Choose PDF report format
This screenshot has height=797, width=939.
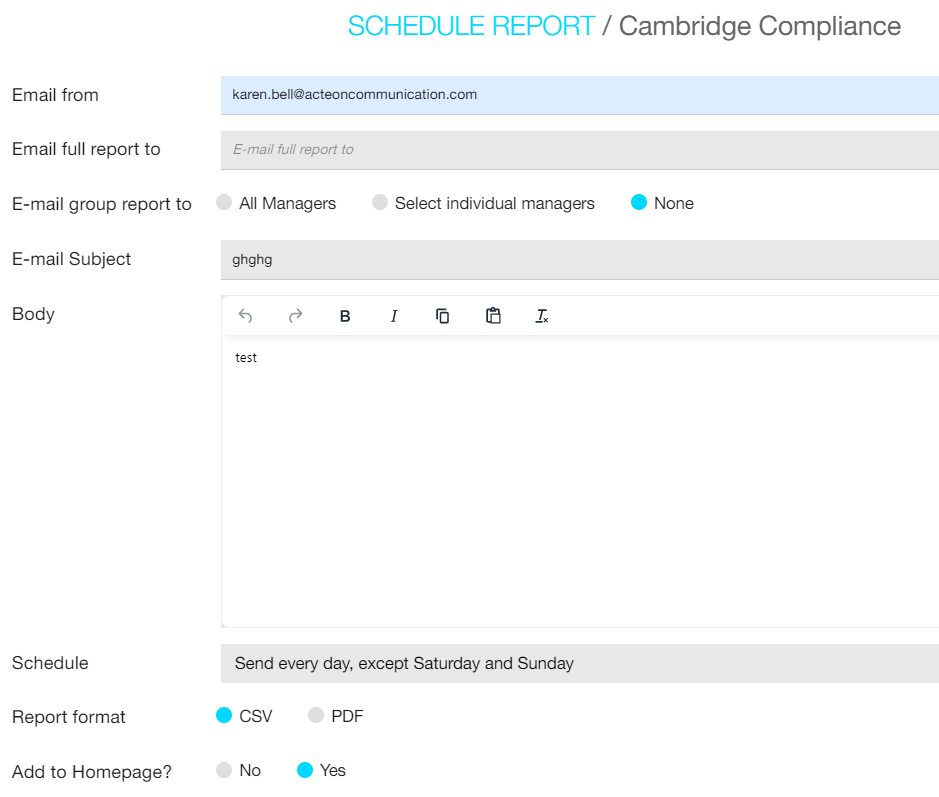coord(316,716)
